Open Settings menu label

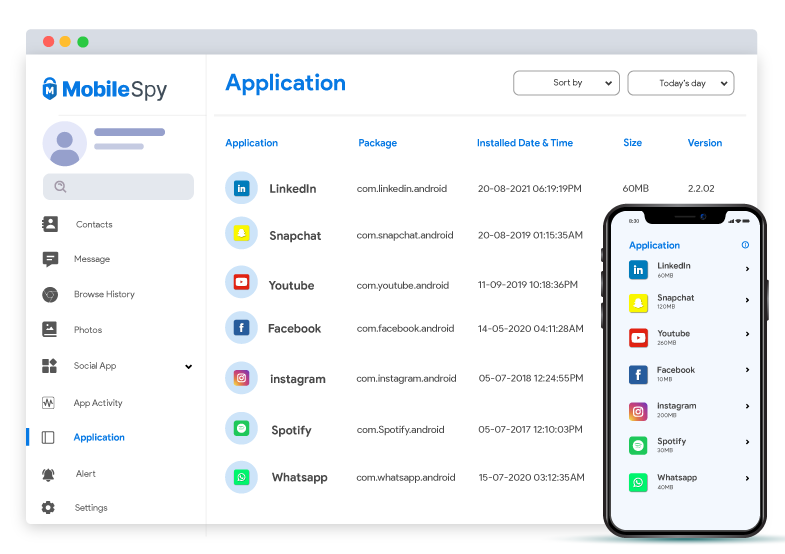(91, 507)
